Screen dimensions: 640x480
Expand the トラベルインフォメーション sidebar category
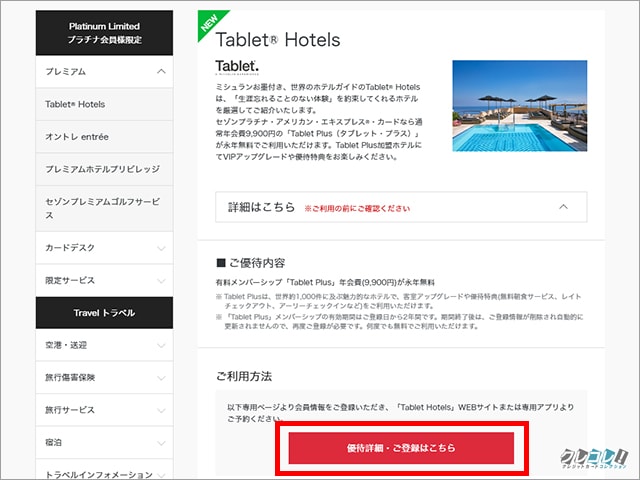click(162, 473)
